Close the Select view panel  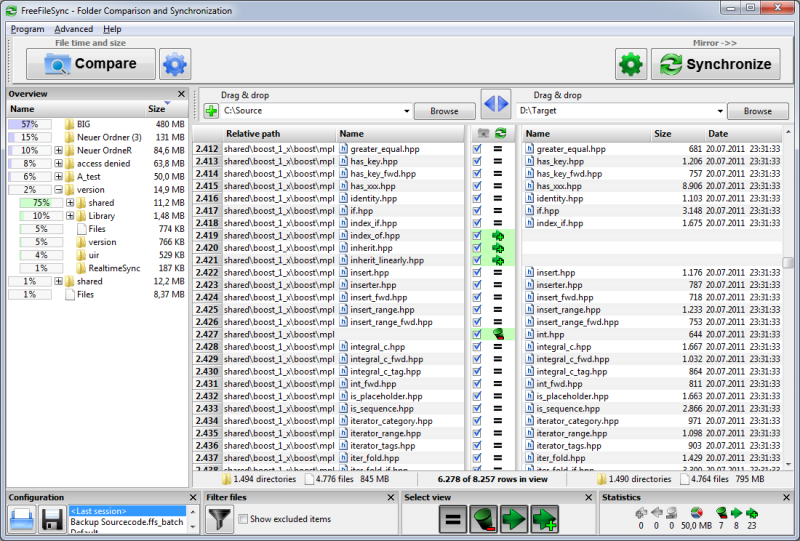click(588, 497)
